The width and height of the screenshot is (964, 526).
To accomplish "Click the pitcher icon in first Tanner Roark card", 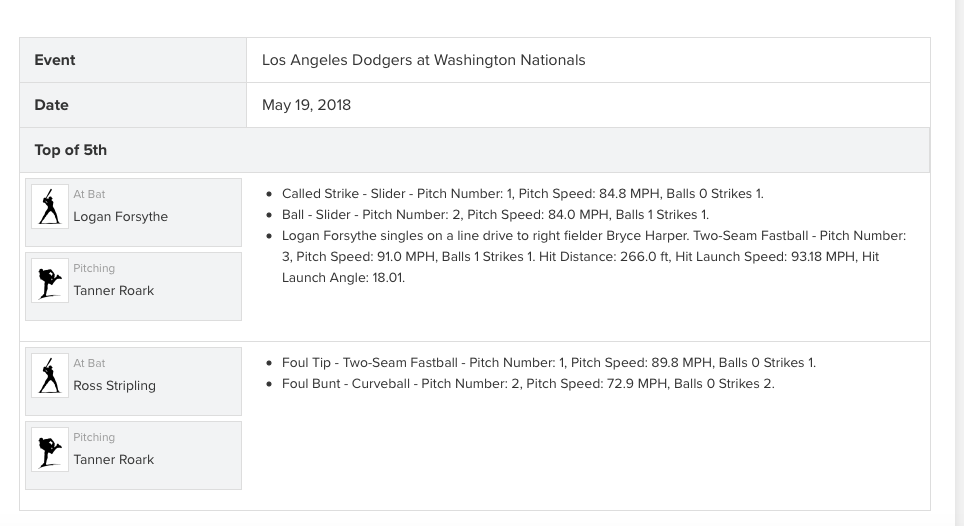I will (50, 281).
